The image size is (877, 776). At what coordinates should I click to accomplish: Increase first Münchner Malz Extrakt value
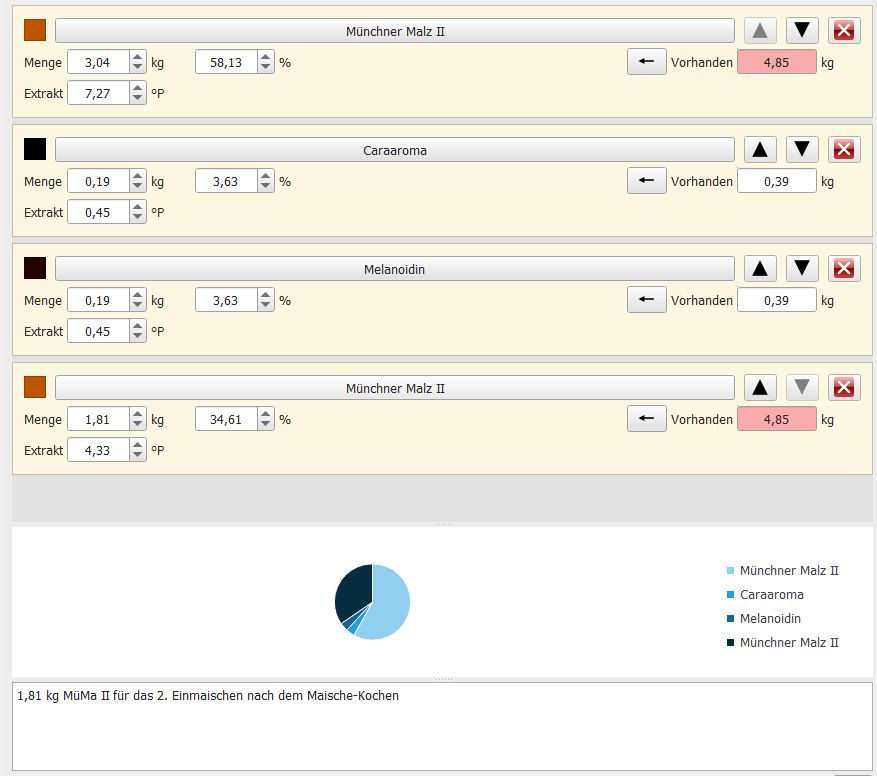pos(137,88)
